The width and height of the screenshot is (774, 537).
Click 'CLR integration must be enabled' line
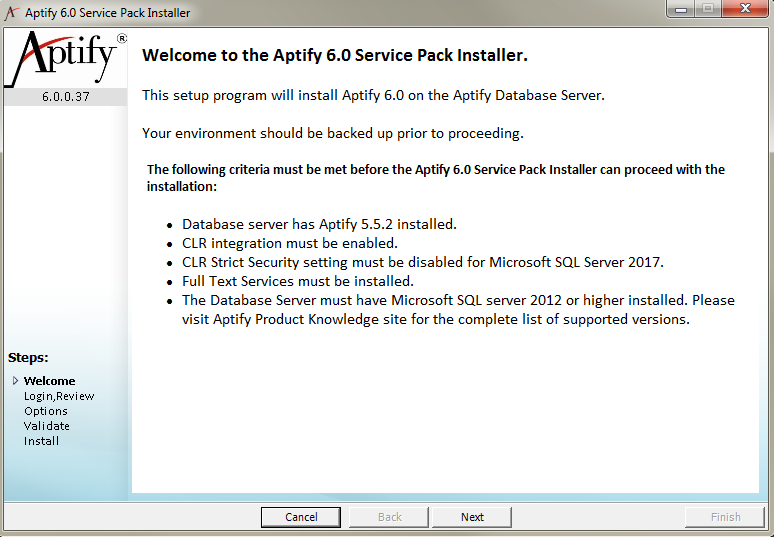(x=290, y=243)
